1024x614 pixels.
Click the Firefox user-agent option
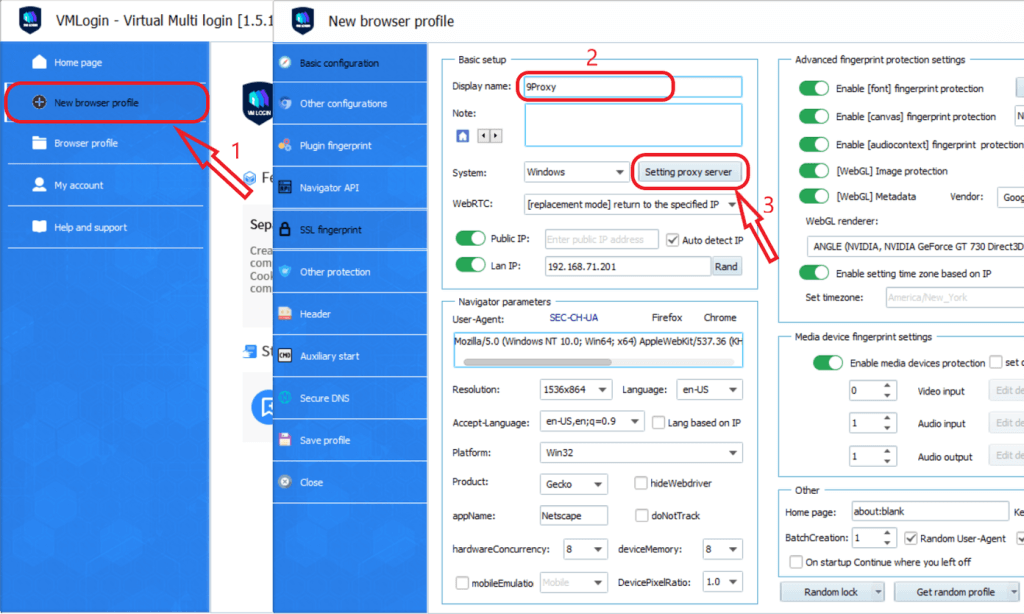tap(667, 317)
